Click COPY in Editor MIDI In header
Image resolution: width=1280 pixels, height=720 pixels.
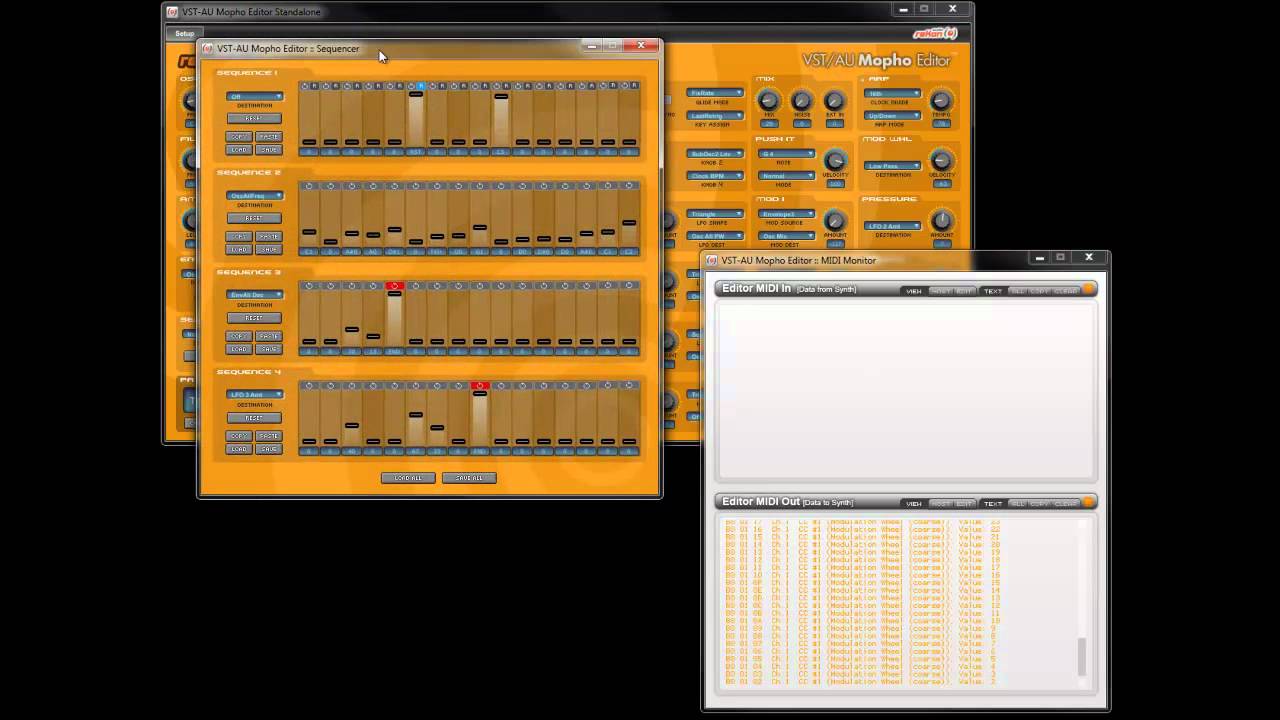tap(1040, 291)
